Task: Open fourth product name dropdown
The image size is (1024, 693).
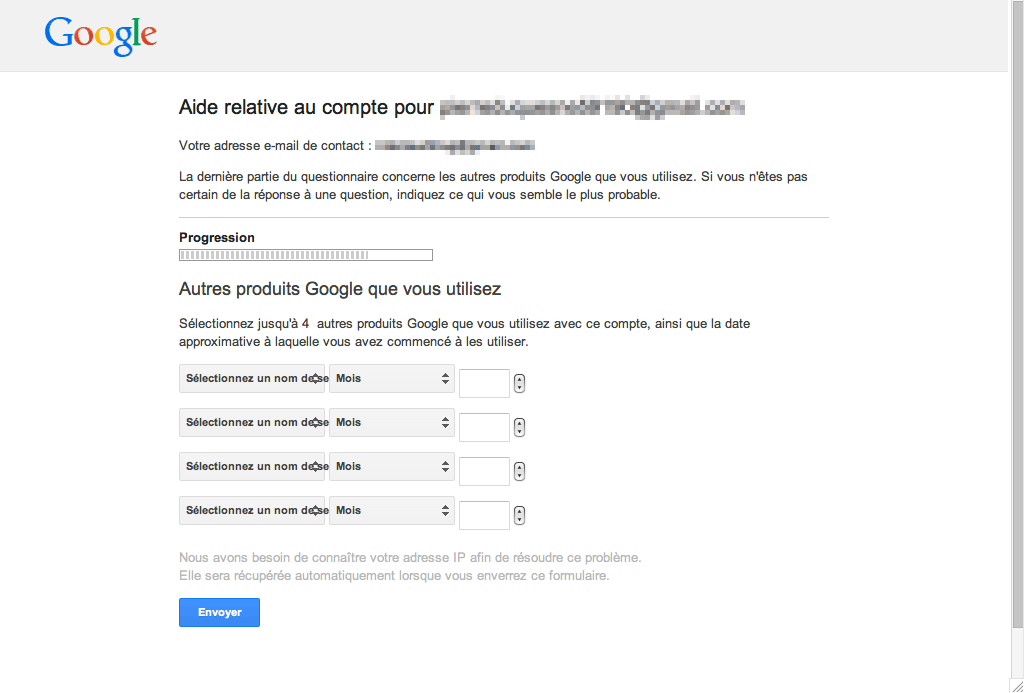Action: [x=251, y=510]
